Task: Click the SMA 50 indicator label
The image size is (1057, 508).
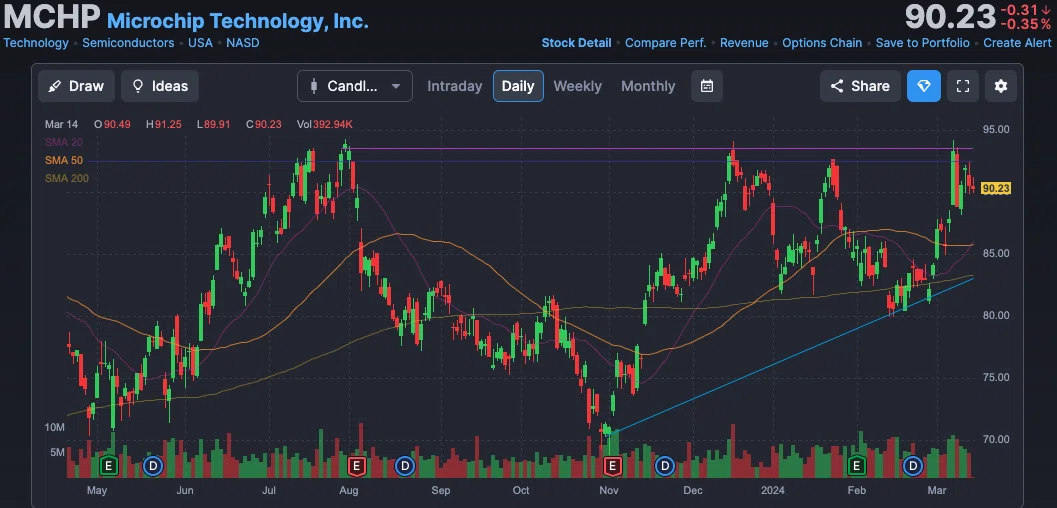Action: coord(63,160)
